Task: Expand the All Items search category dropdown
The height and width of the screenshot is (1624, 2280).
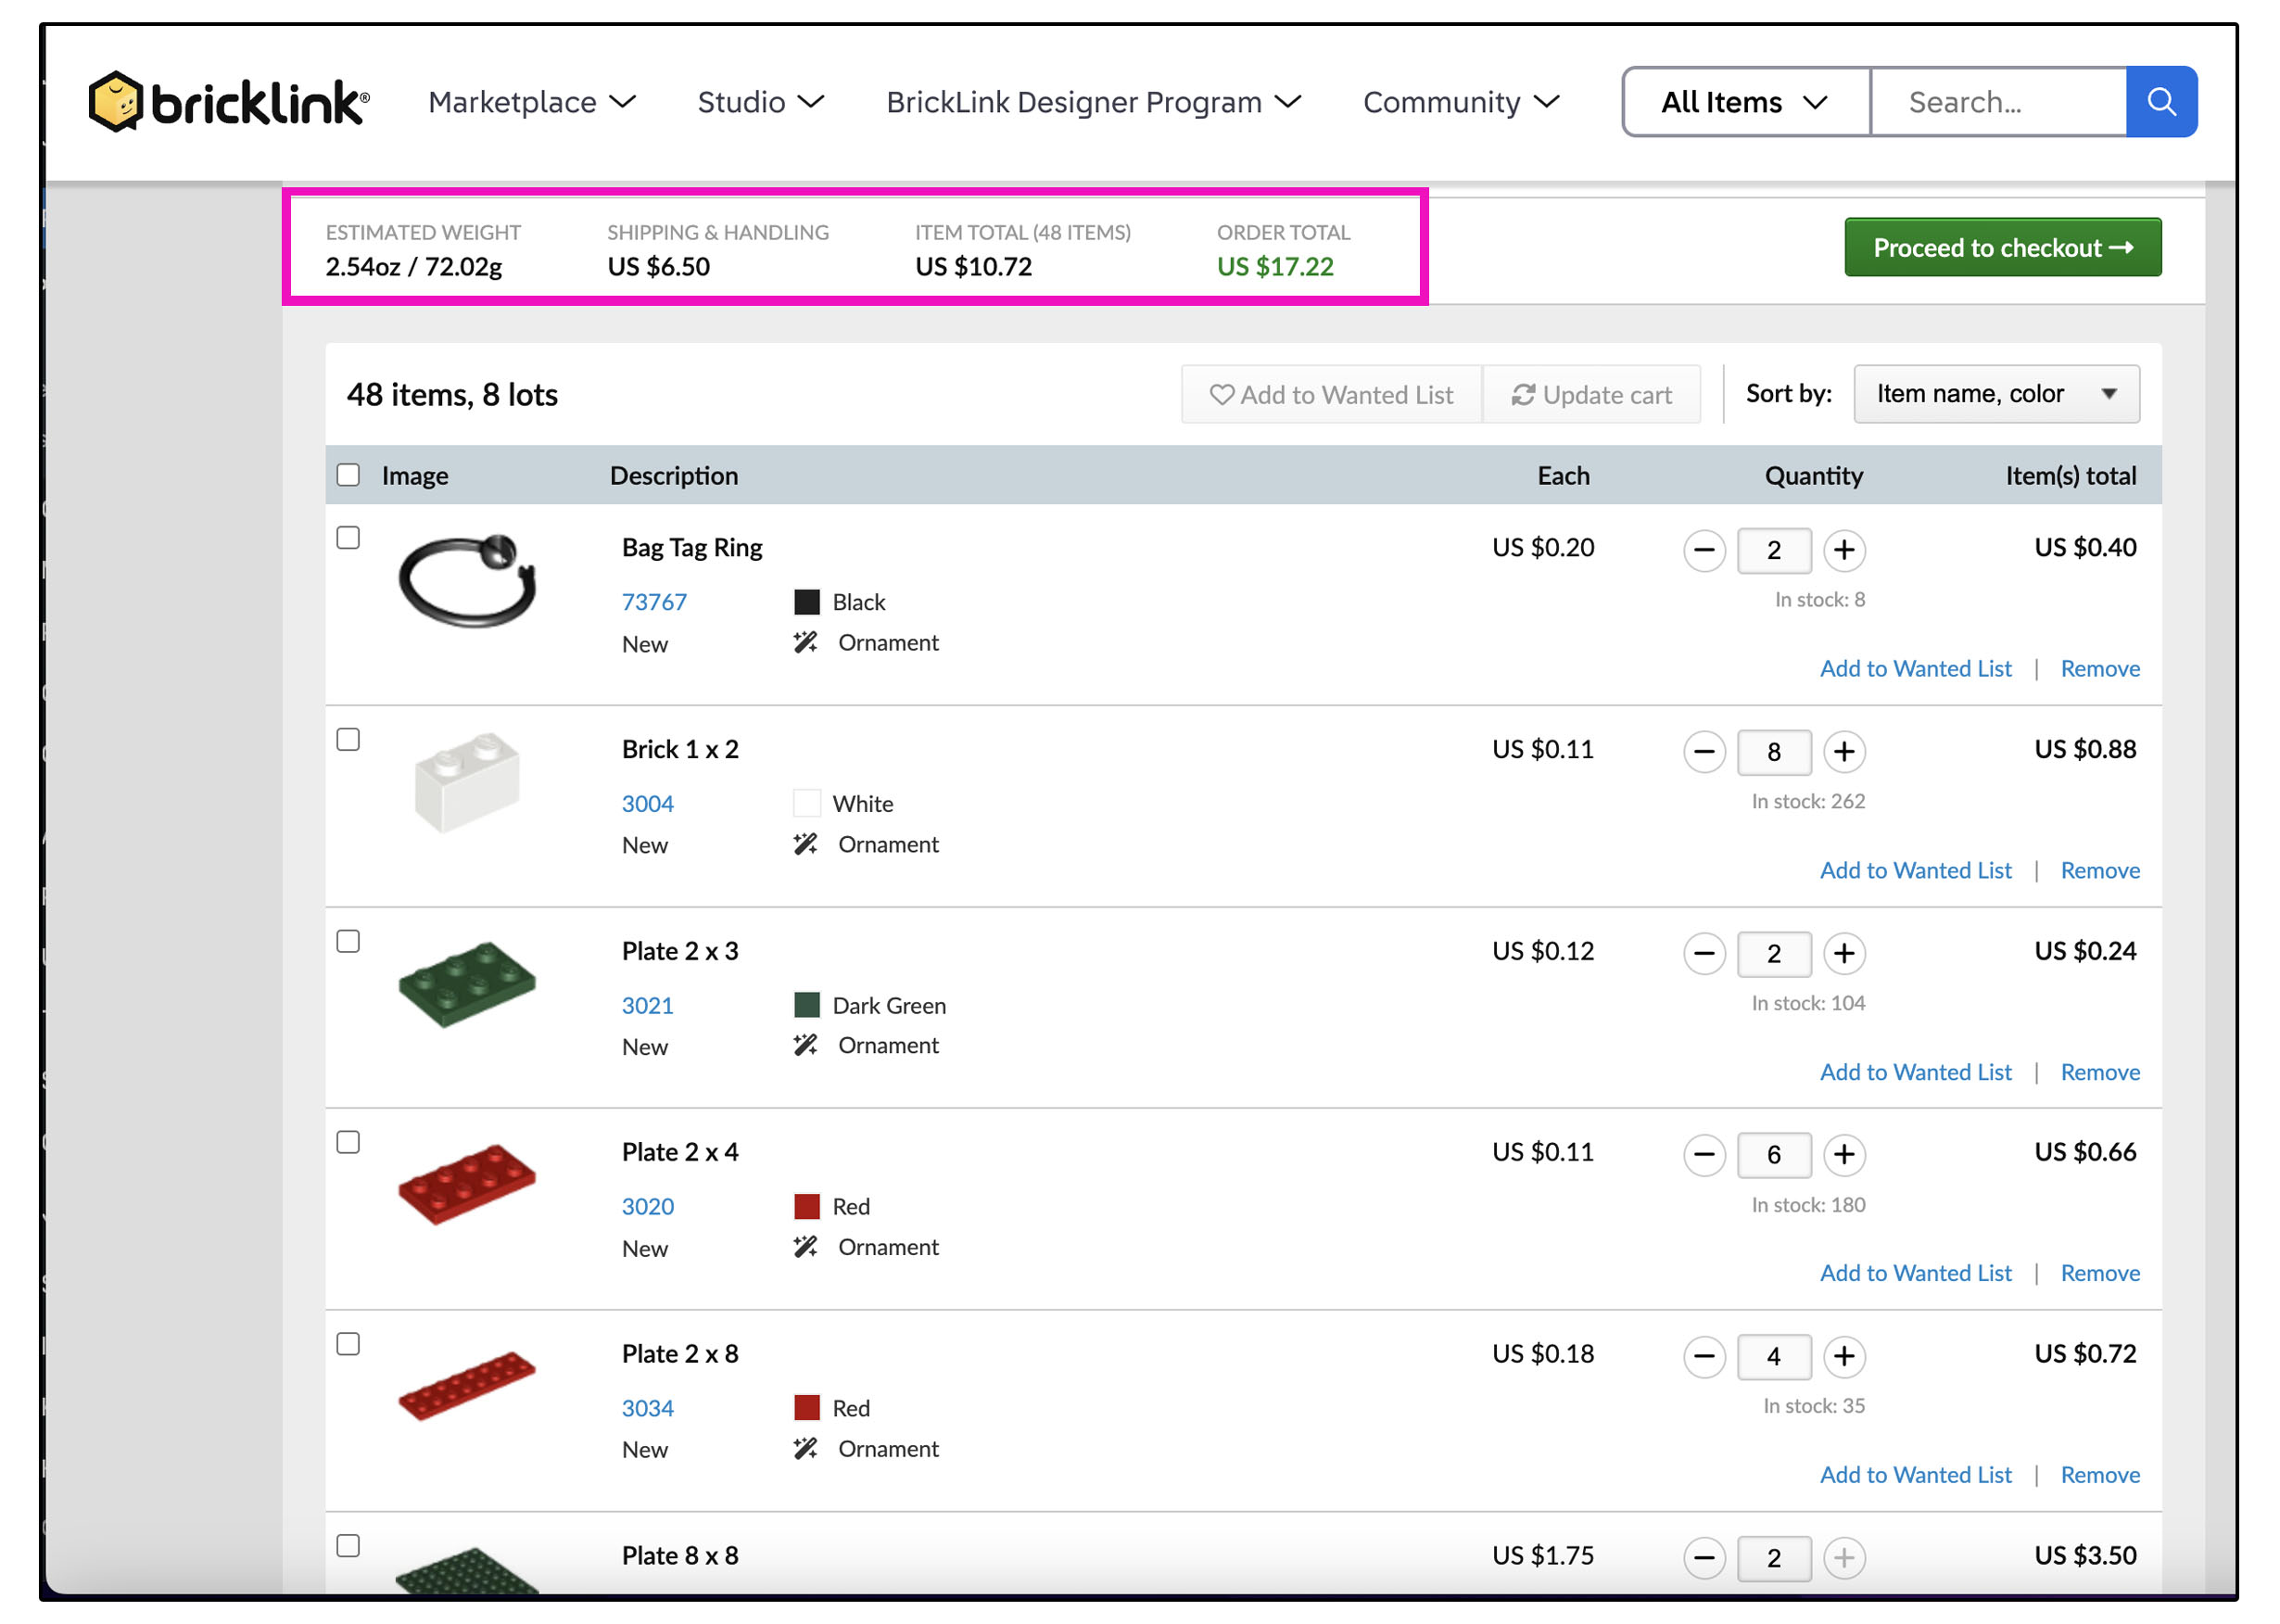Action: coord(1744,102)
